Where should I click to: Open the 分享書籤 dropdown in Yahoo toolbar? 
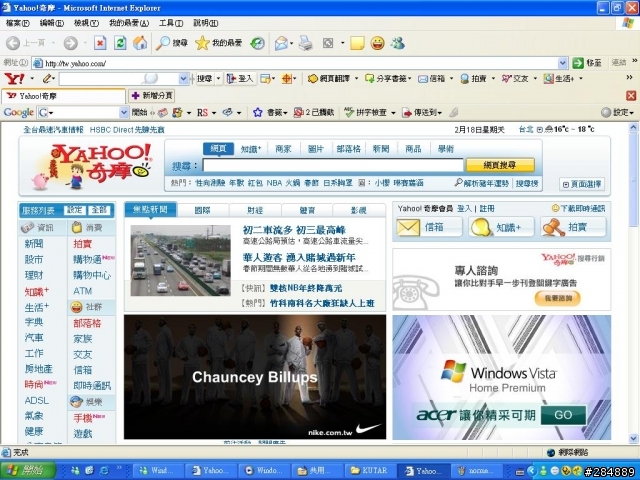coord(409,78)
